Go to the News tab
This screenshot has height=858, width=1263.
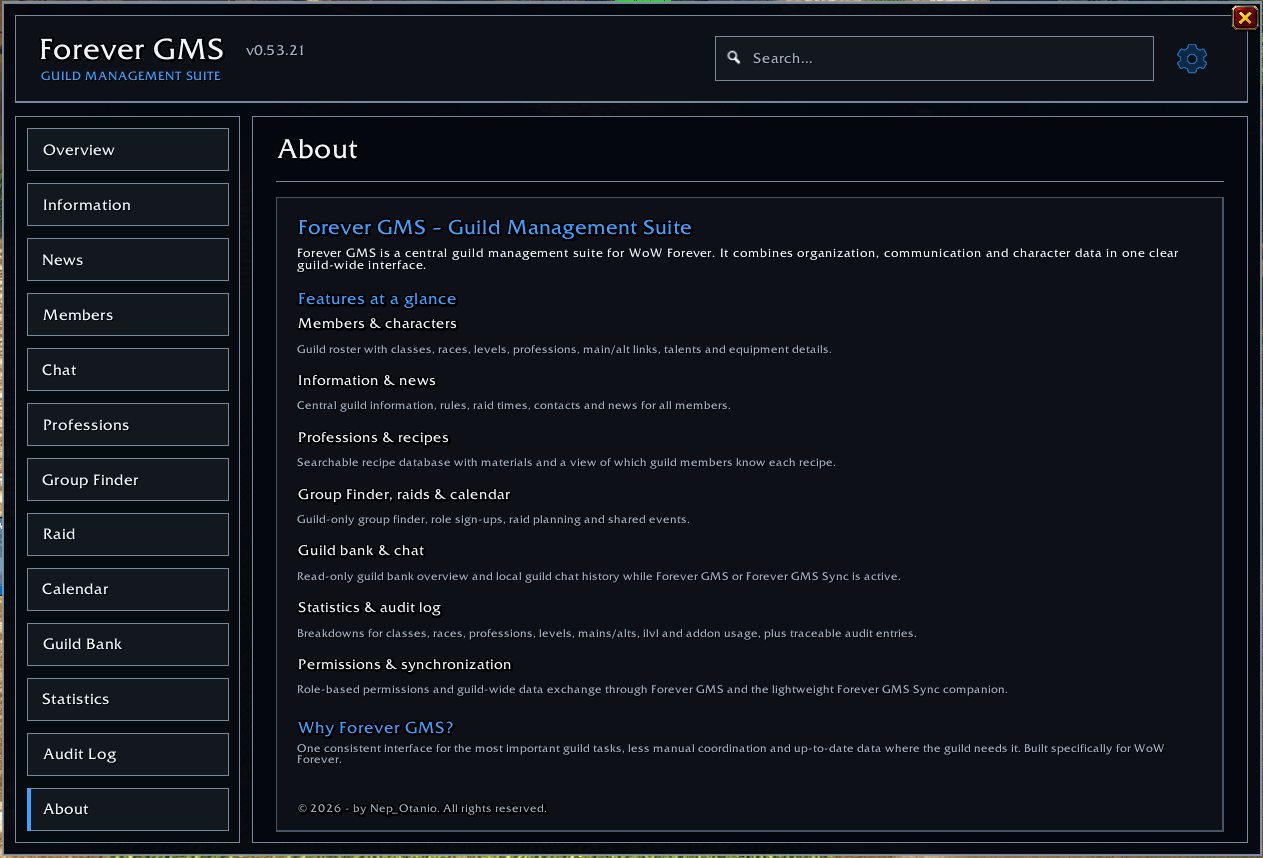tap(128, 260)
